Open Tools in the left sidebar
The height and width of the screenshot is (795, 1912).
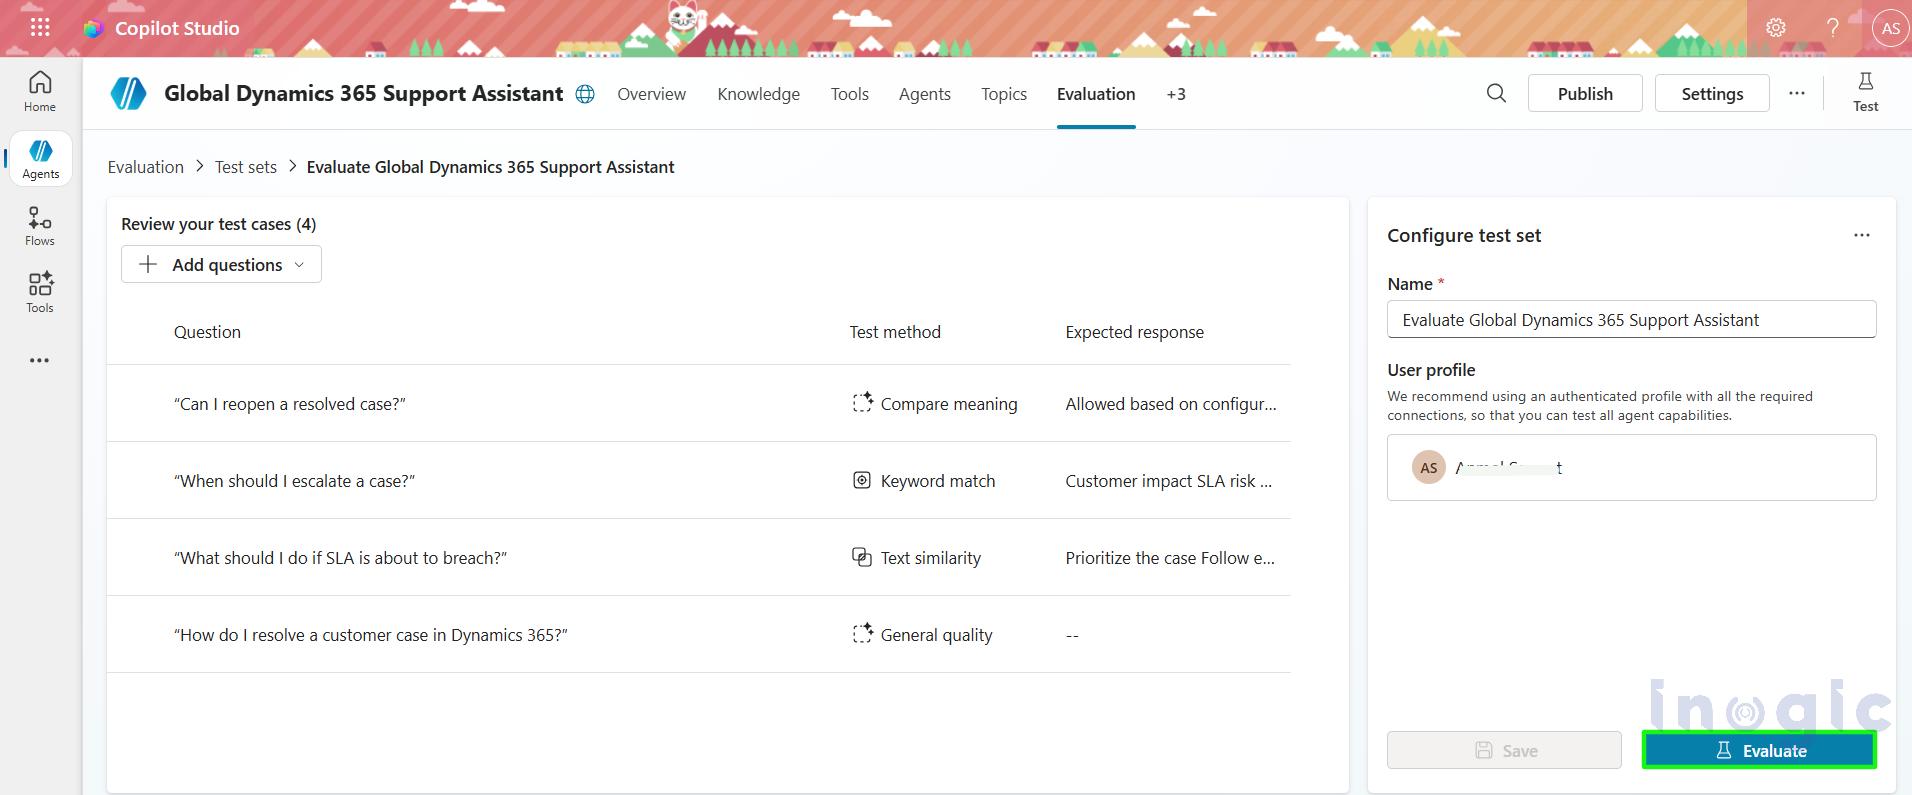(x=40, y=293)
